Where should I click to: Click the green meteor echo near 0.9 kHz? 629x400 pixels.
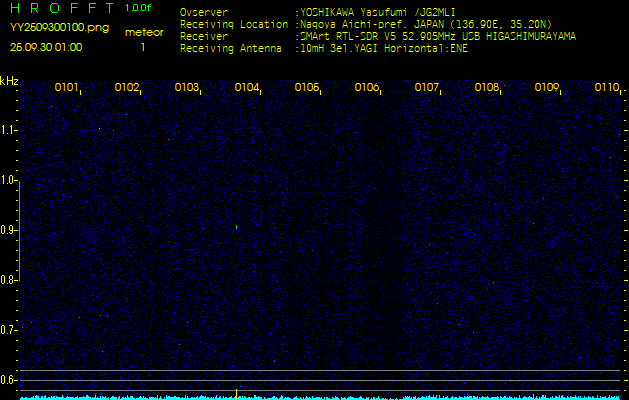[x=236, y=227]
